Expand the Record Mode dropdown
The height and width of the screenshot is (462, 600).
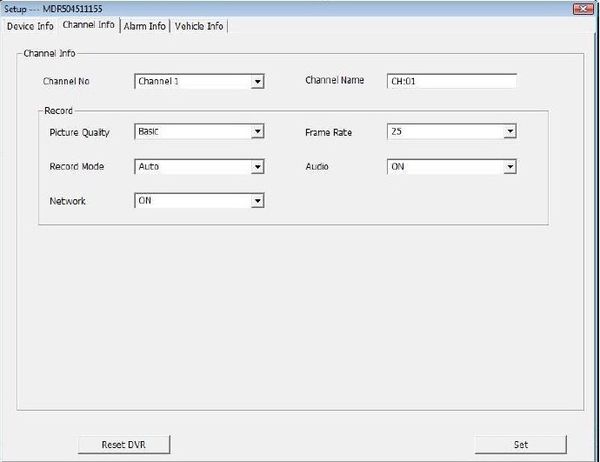[257, 167]
